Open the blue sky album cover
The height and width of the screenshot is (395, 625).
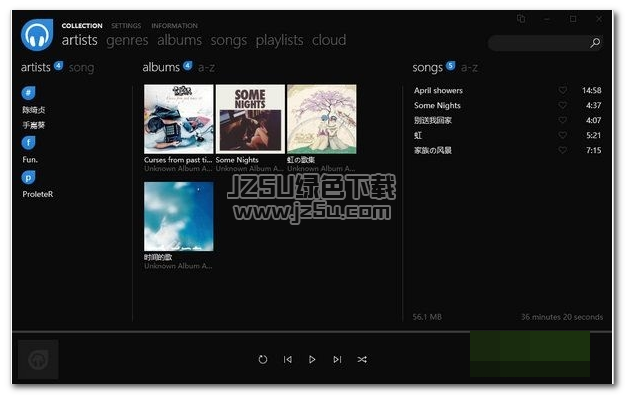point(179,216)
